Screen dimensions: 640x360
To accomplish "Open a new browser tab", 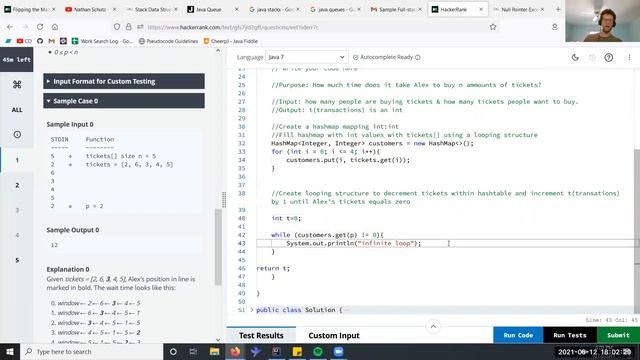I will pos(558,9).
